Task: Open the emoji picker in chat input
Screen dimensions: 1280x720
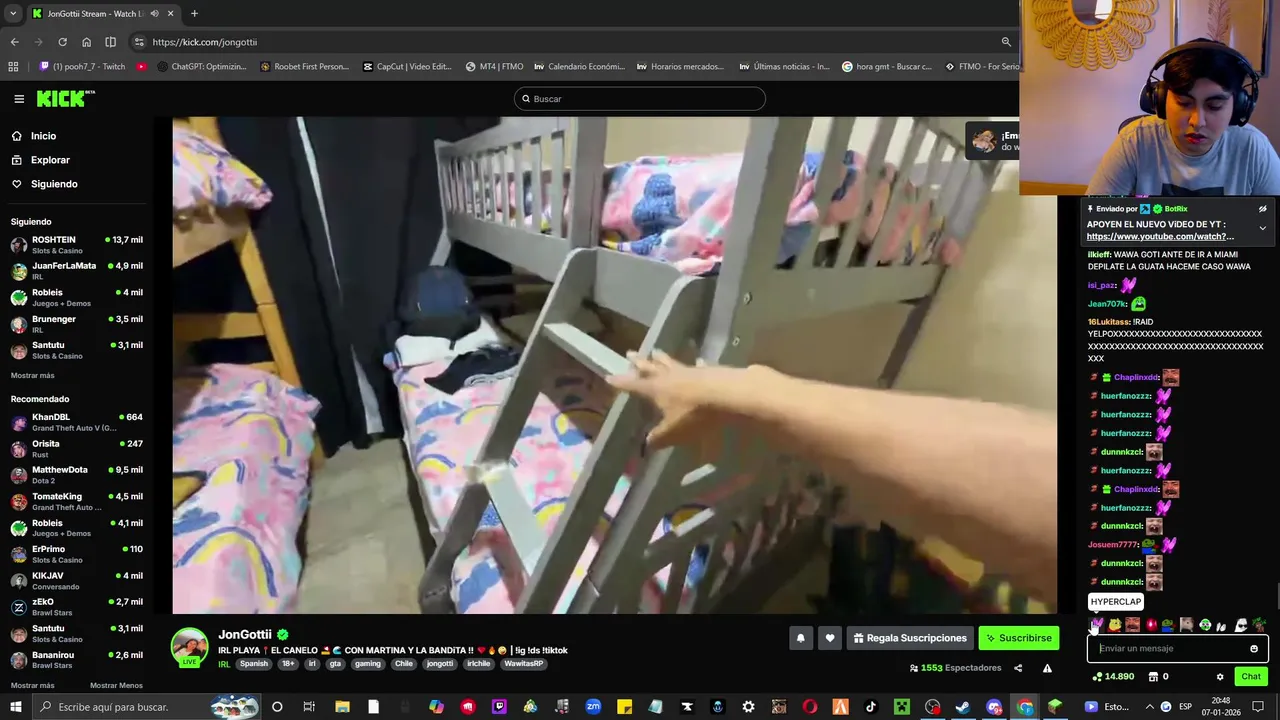Action: [x=1254, y=649]
